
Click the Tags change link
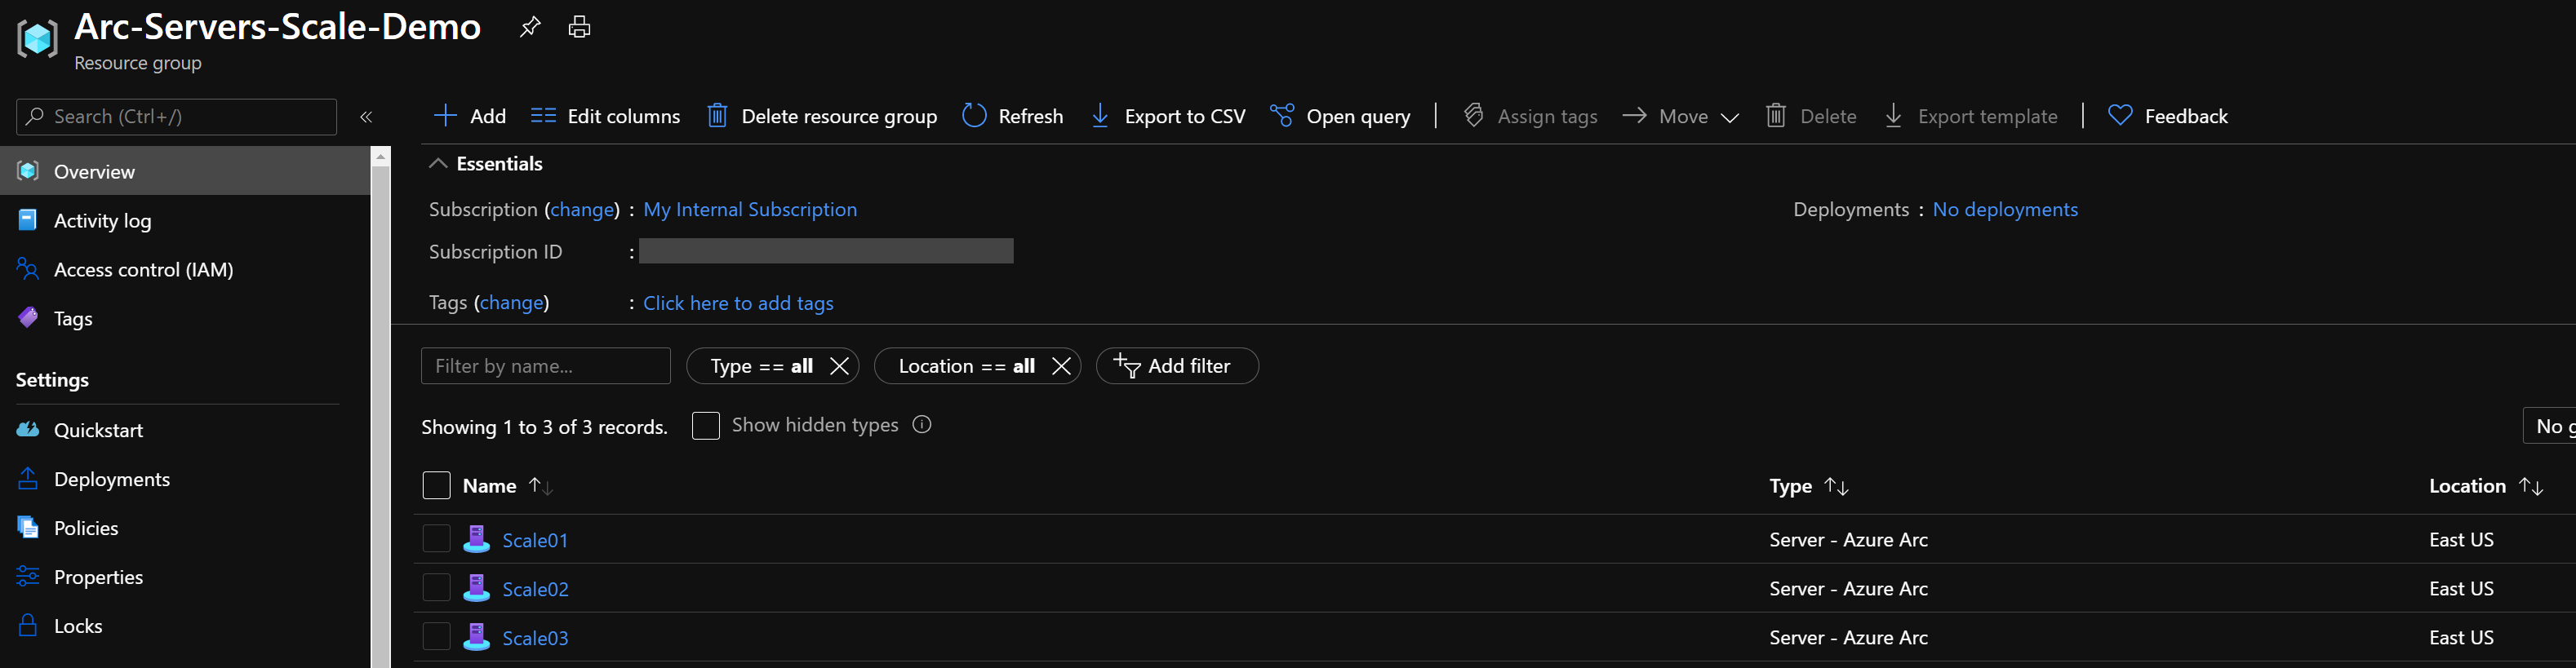[511, 302]
